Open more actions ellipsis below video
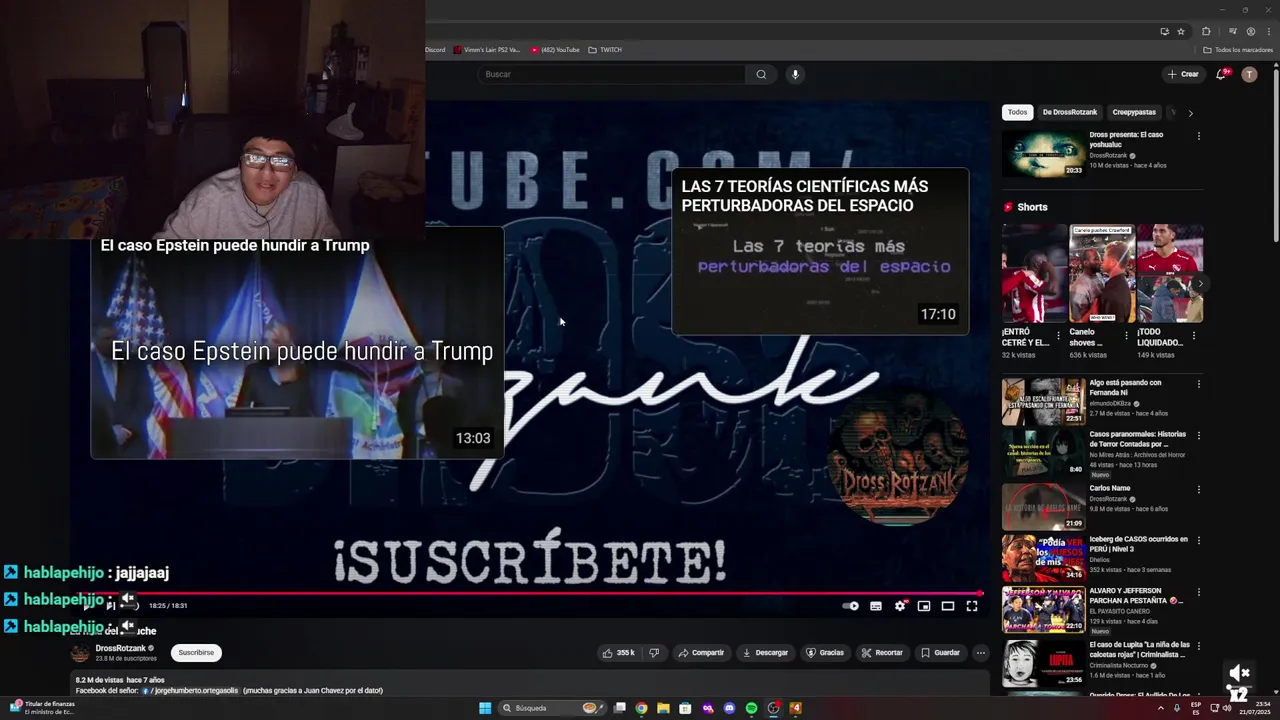The image size is (1280, 720). [x=980, y=653]
